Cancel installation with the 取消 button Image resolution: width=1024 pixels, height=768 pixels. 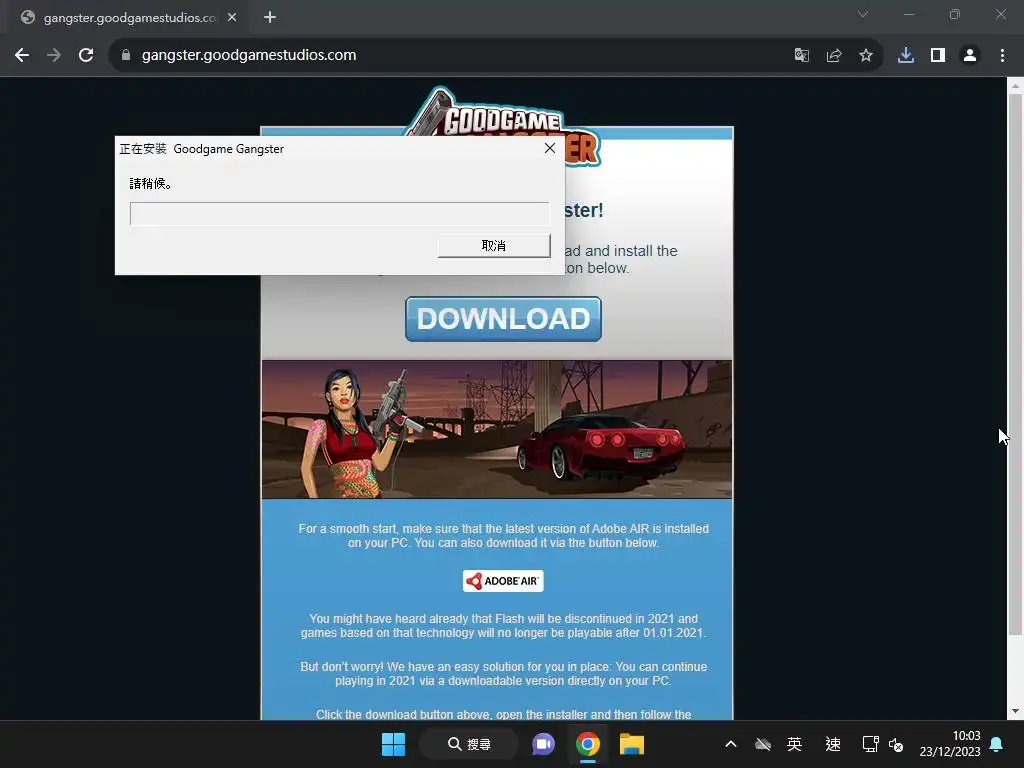494,246
